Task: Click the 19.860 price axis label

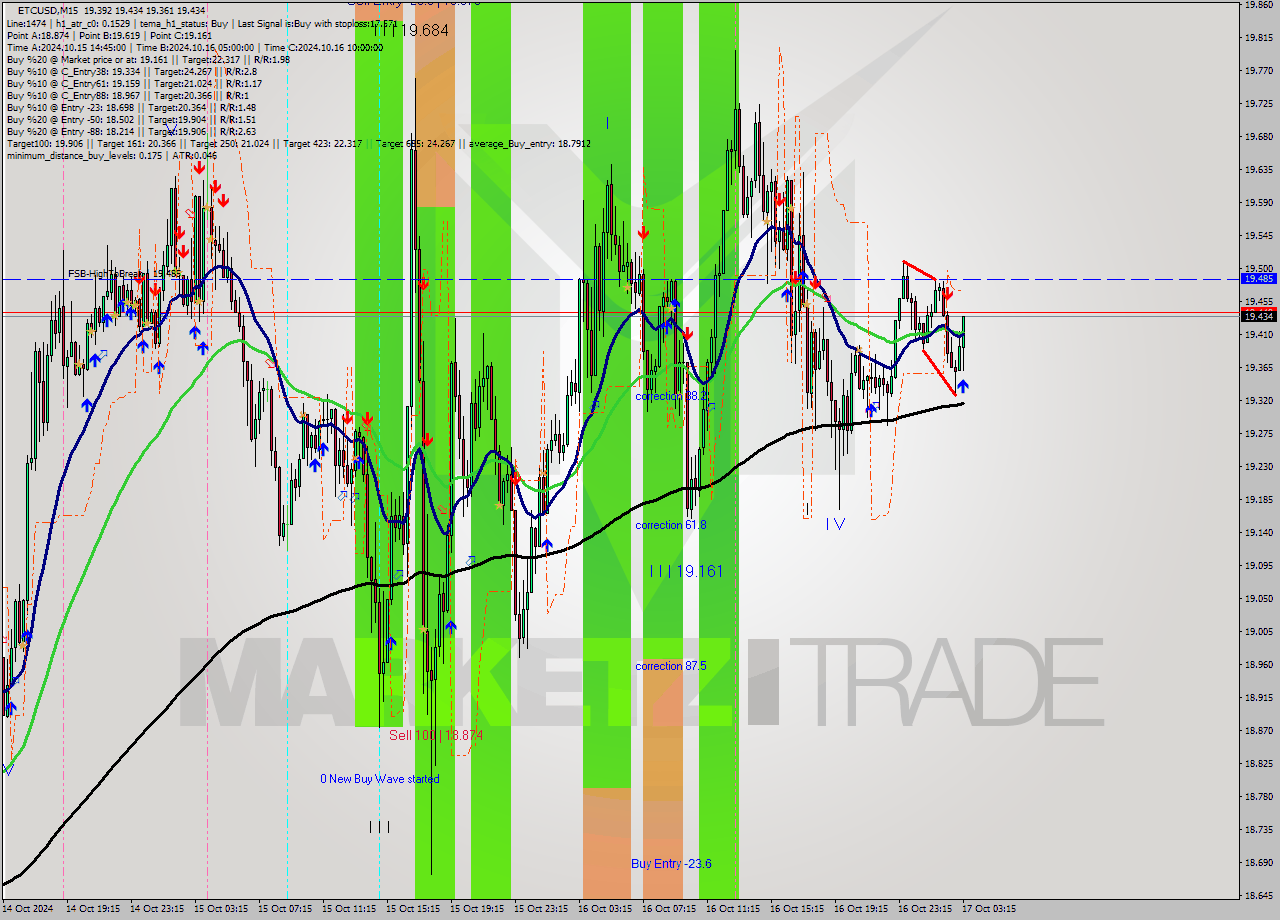Action: pos(1258,5)
